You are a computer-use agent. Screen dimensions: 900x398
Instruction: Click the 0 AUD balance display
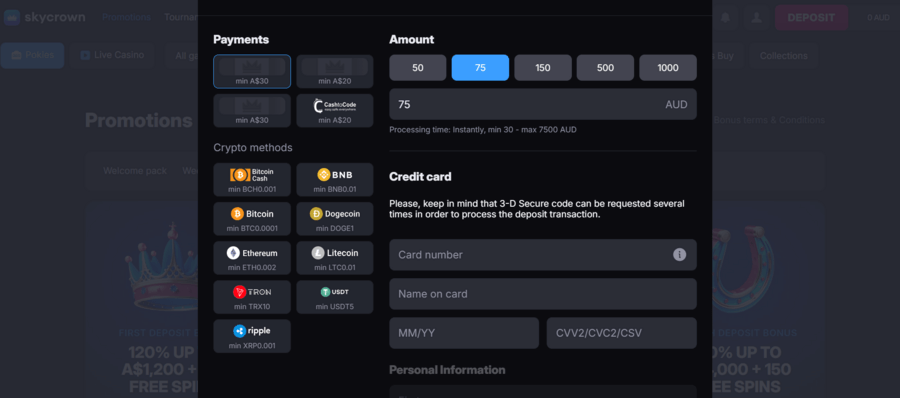(878, 18)
